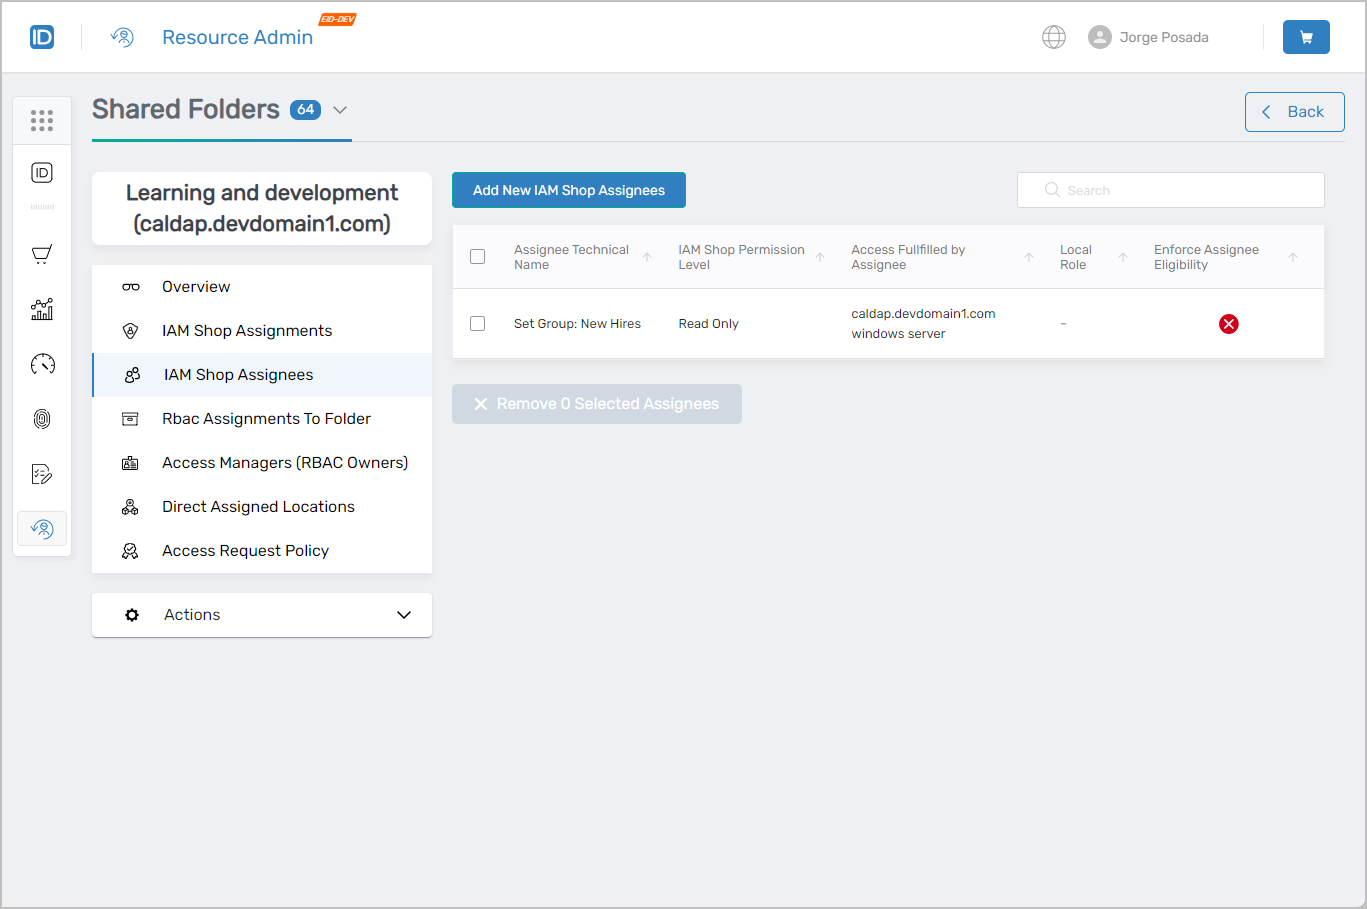This screenshot has width=1367, height=909.
Task: Click the audit checklist icon in sidebar
Action: coord(41,473)
